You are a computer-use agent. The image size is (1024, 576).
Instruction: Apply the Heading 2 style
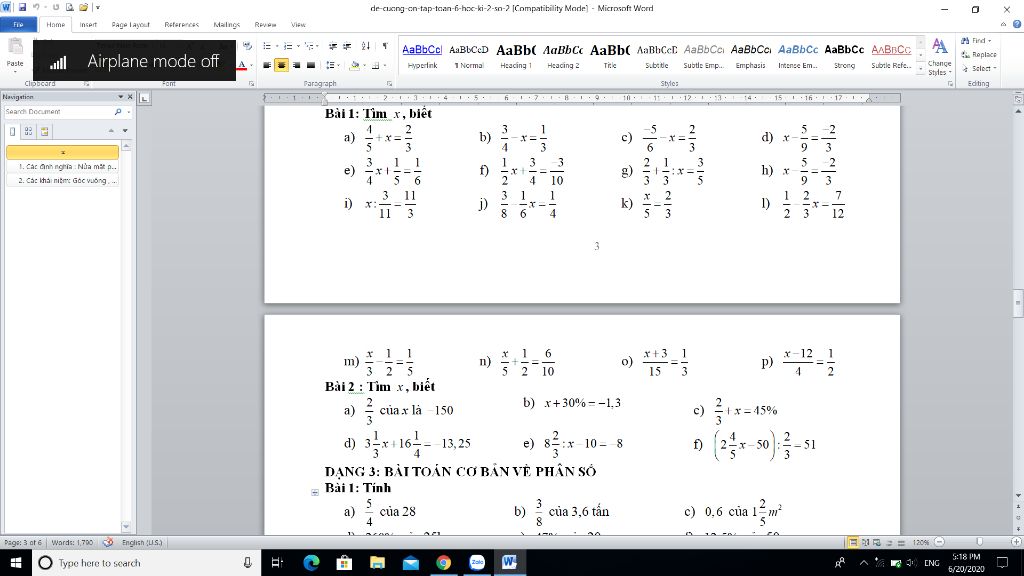pos(563,56)
